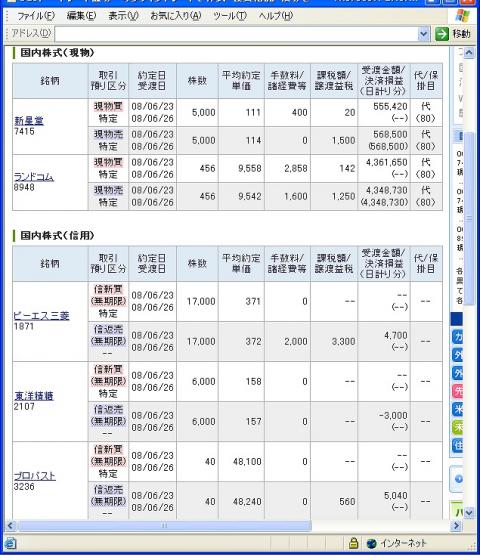Expand the address bar dropdown arrow
Image resolution: width=480 pixels, height=560 pixels.
click(424, 34)
